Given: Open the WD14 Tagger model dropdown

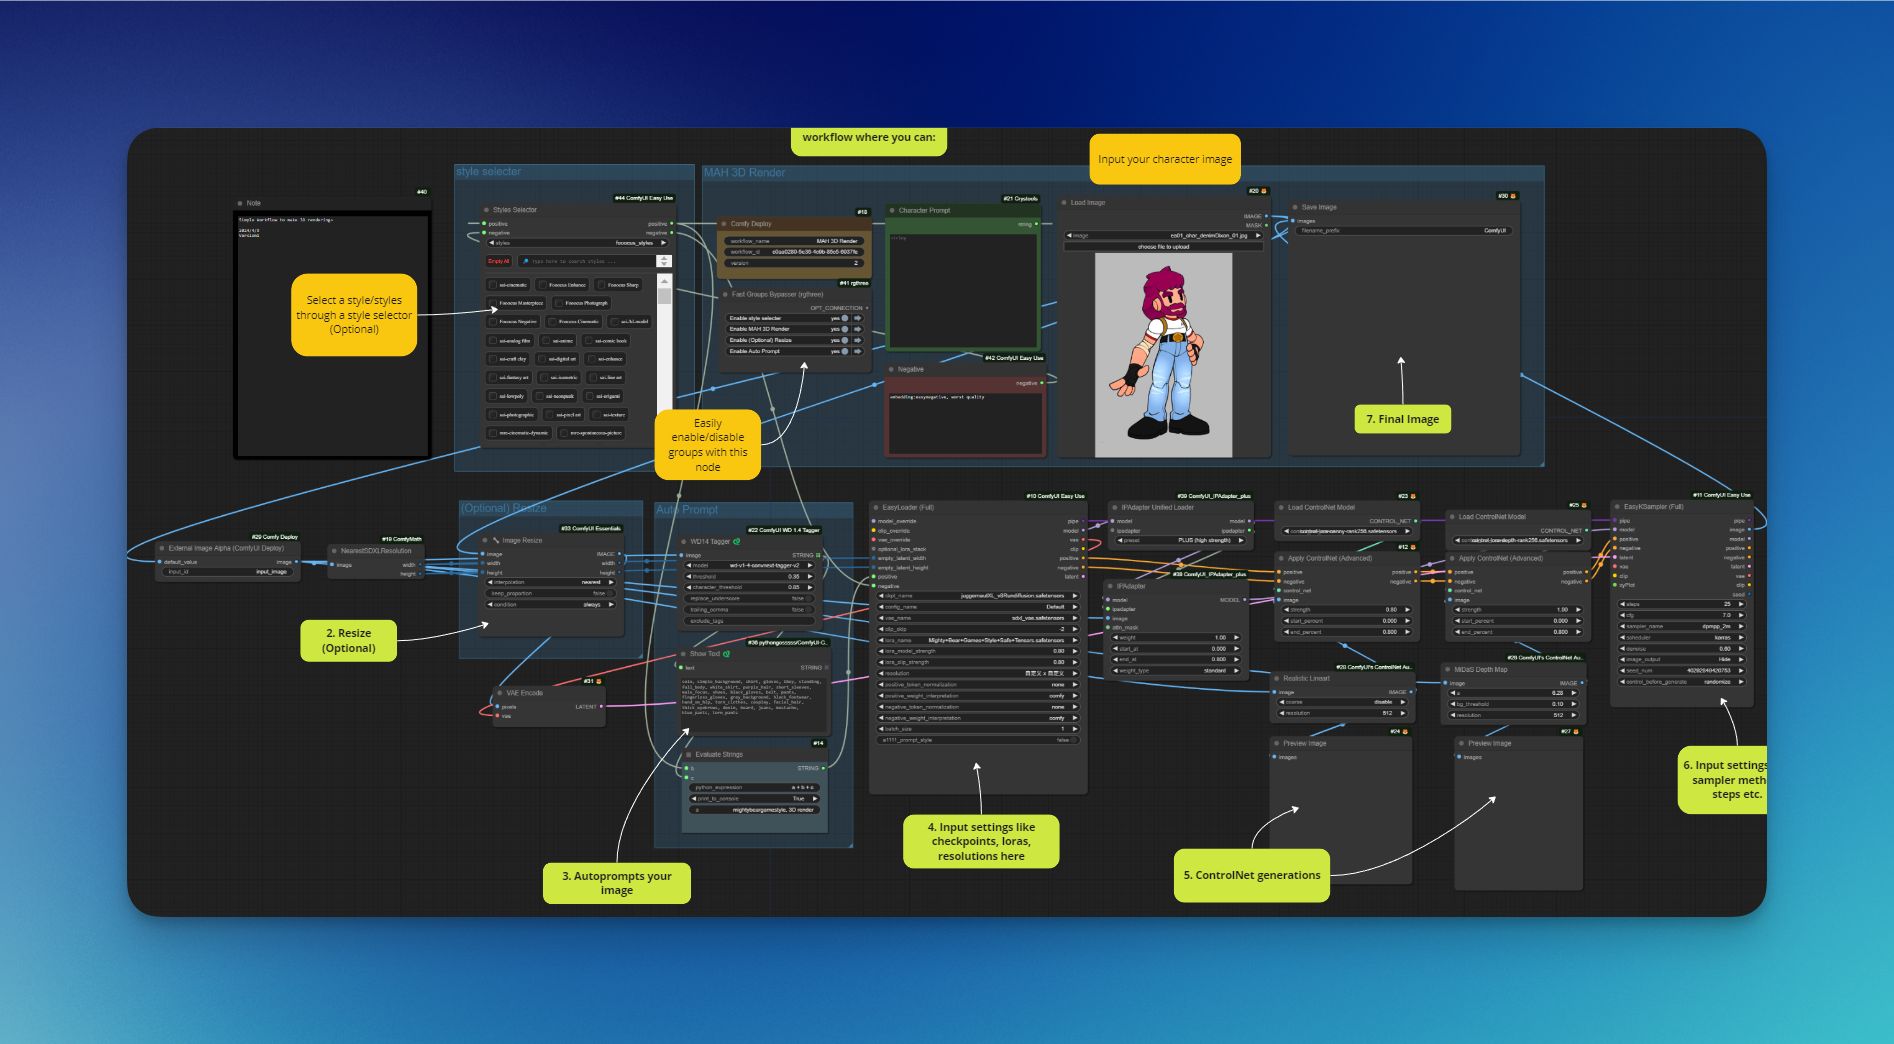Looking at the screenshot, I should (750, 565).
